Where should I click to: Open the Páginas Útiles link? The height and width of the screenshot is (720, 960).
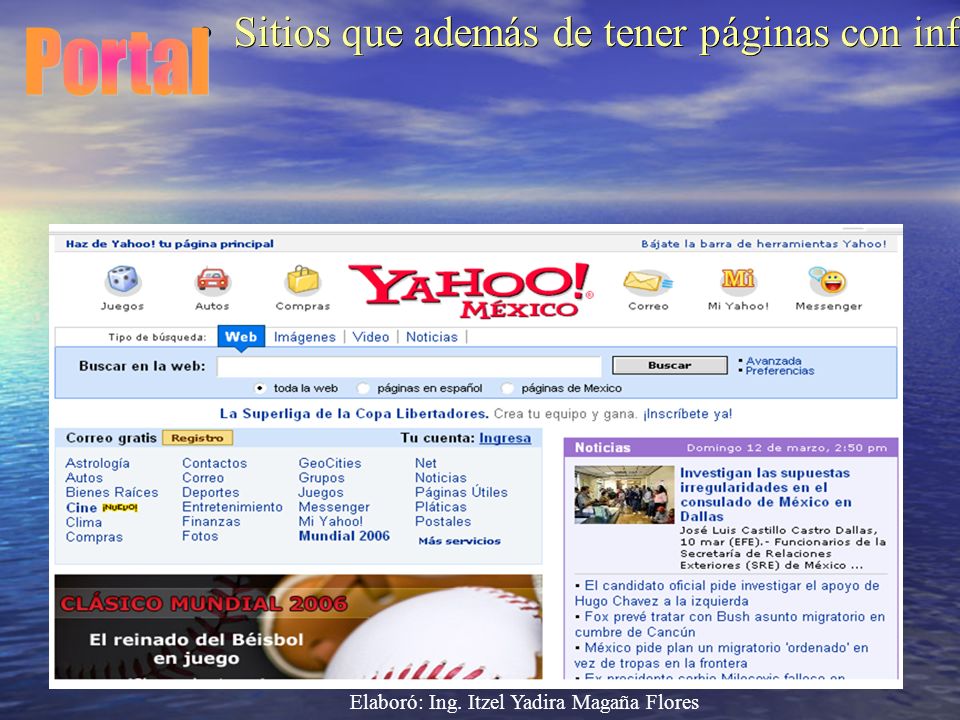tap(461, 492)
